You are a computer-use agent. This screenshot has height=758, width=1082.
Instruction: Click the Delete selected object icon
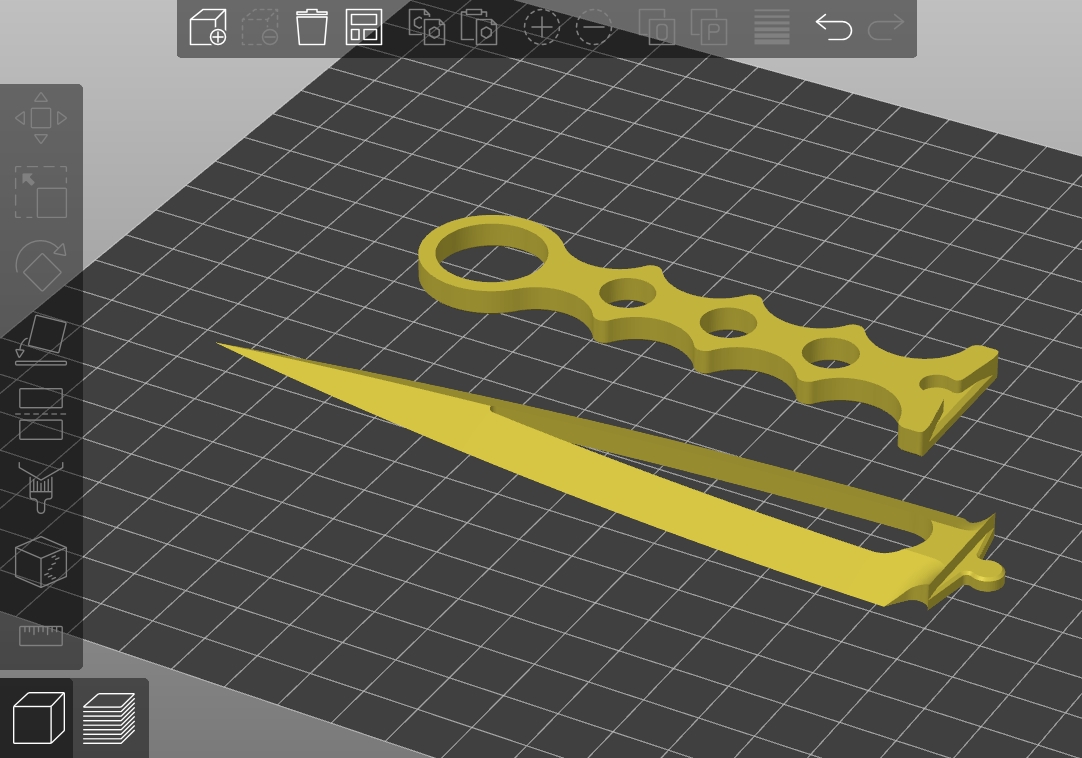point(260,28)
